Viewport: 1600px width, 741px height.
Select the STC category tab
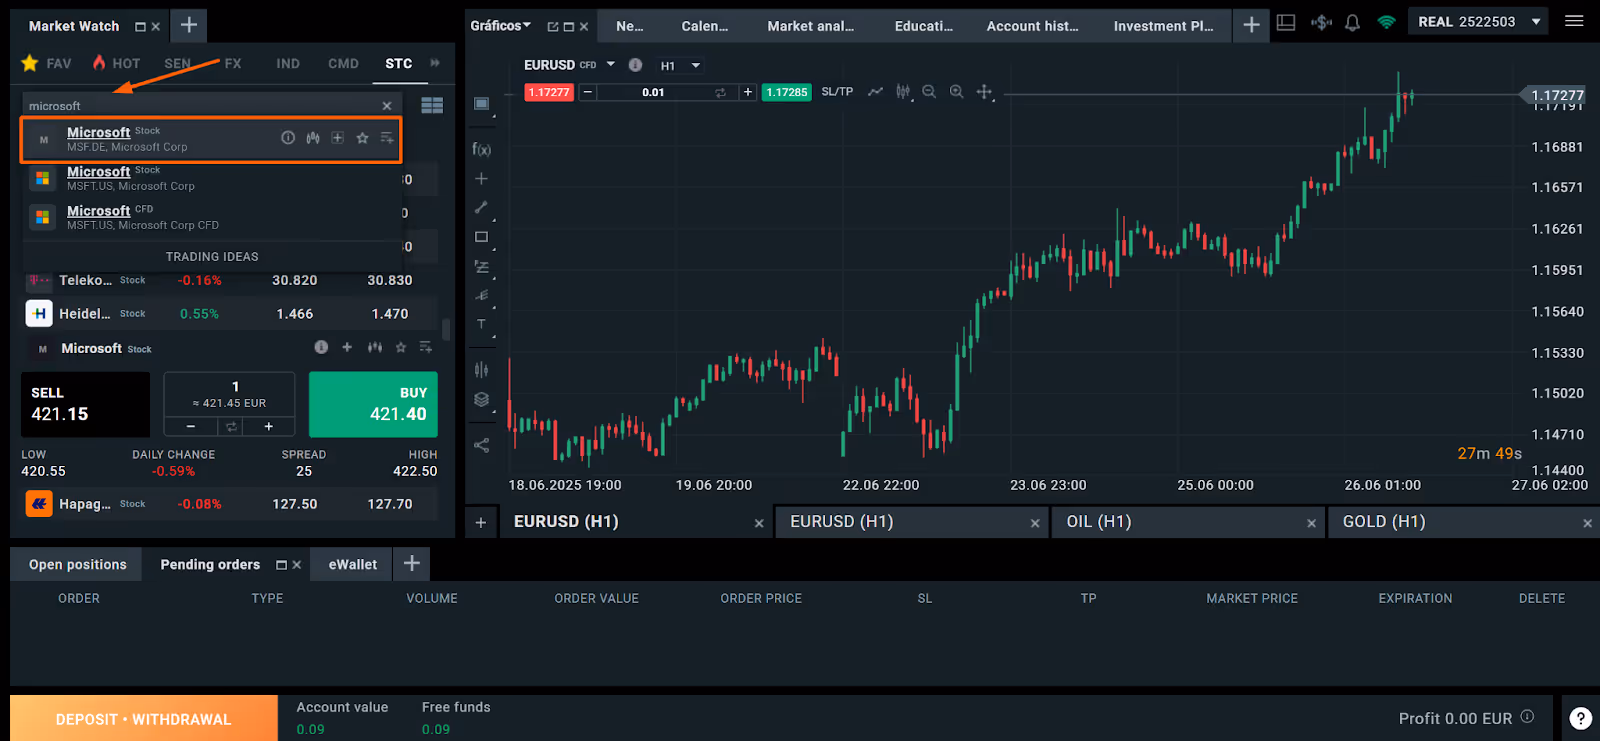[x=399, y=63]
